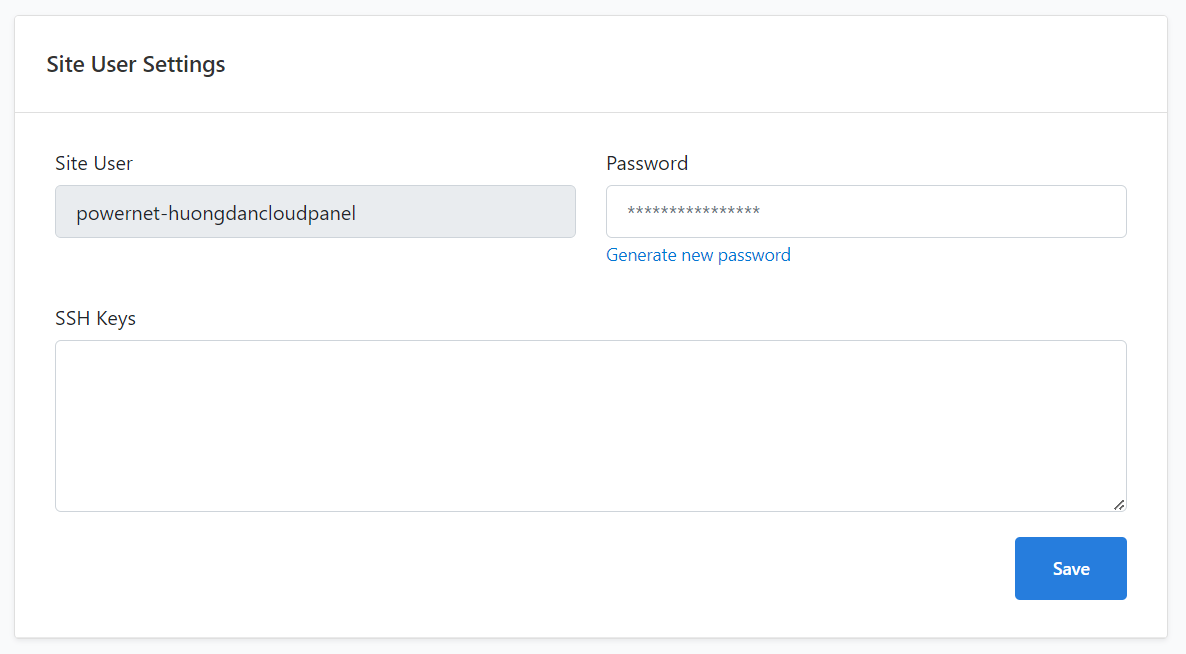Viewport: 1186px width, 654px height.
Task: Click inside the SSH Keys text area
Action: [x=591, y=426]
